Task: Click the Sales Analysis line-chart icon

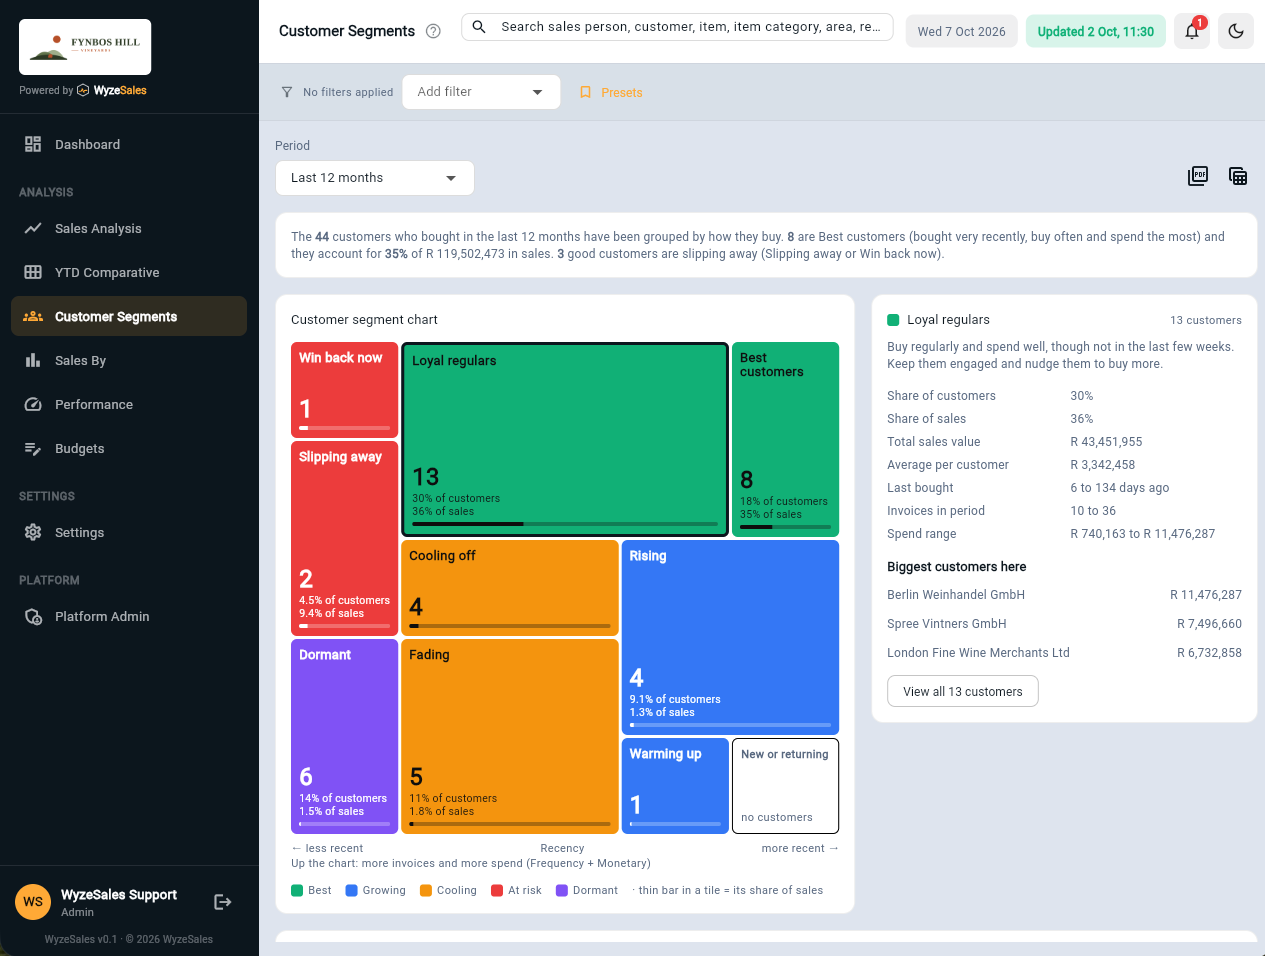Action: [x=33, y=228]
